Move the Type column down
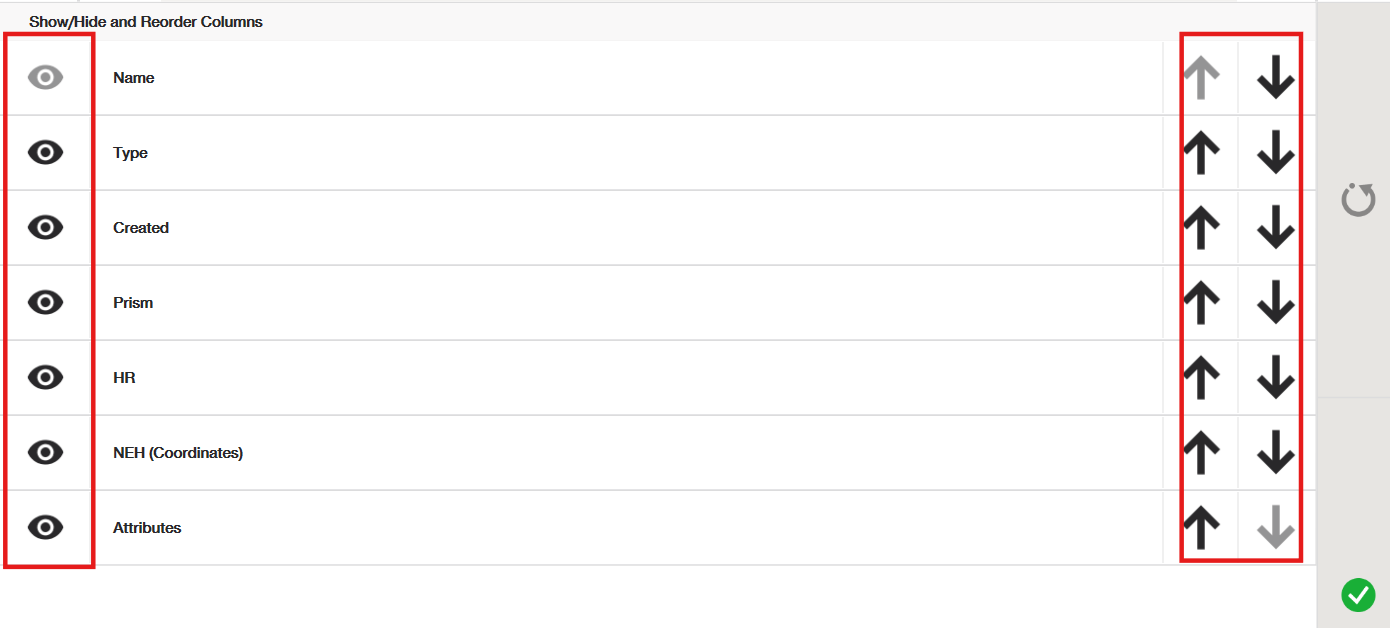 pos(1275,153)
